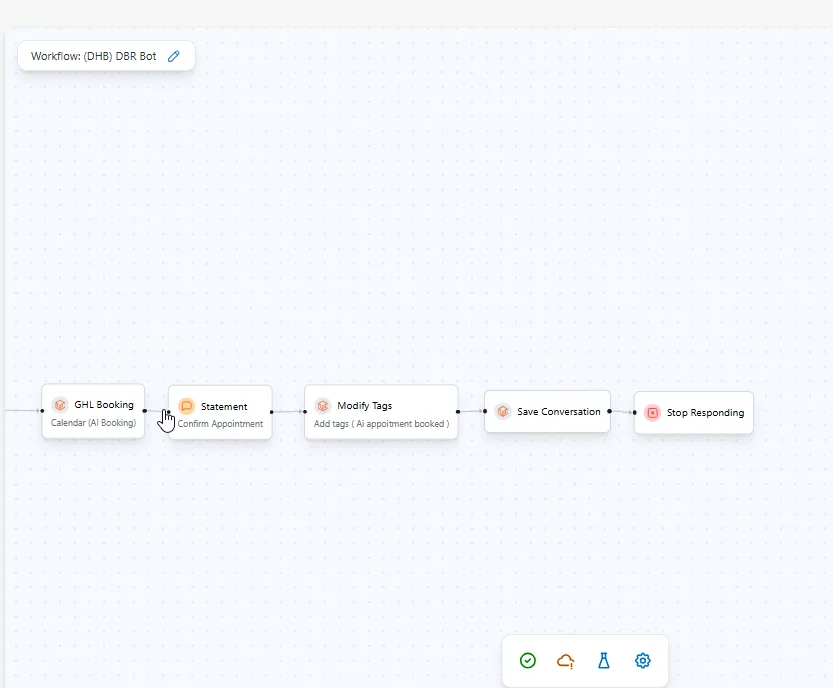Click Stop Responding node's input connector dot
The height and width of the screenshot is (688, 833).
pos(634,412)
